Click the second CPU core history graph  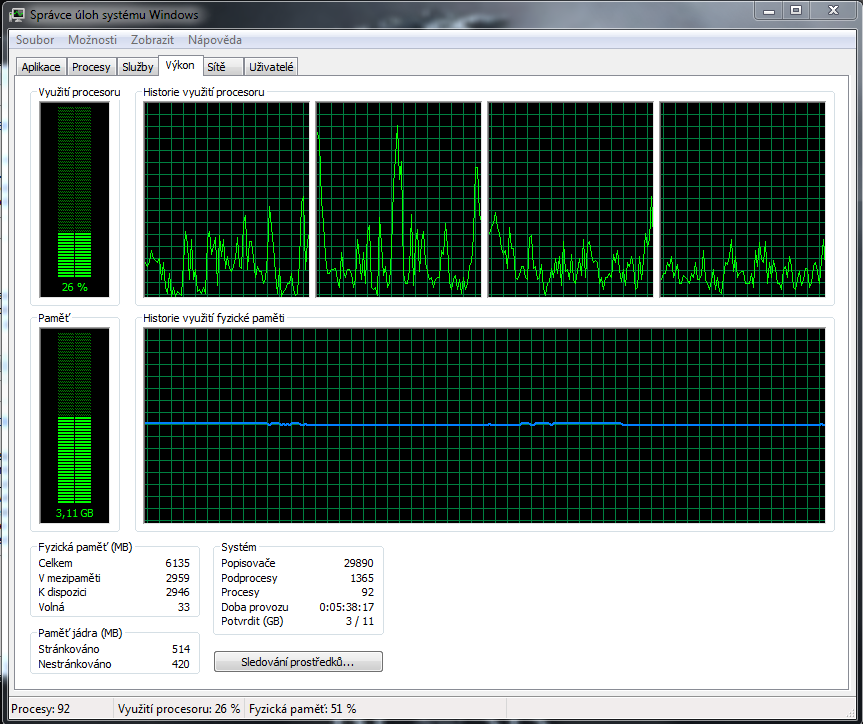tap(398, 199)
